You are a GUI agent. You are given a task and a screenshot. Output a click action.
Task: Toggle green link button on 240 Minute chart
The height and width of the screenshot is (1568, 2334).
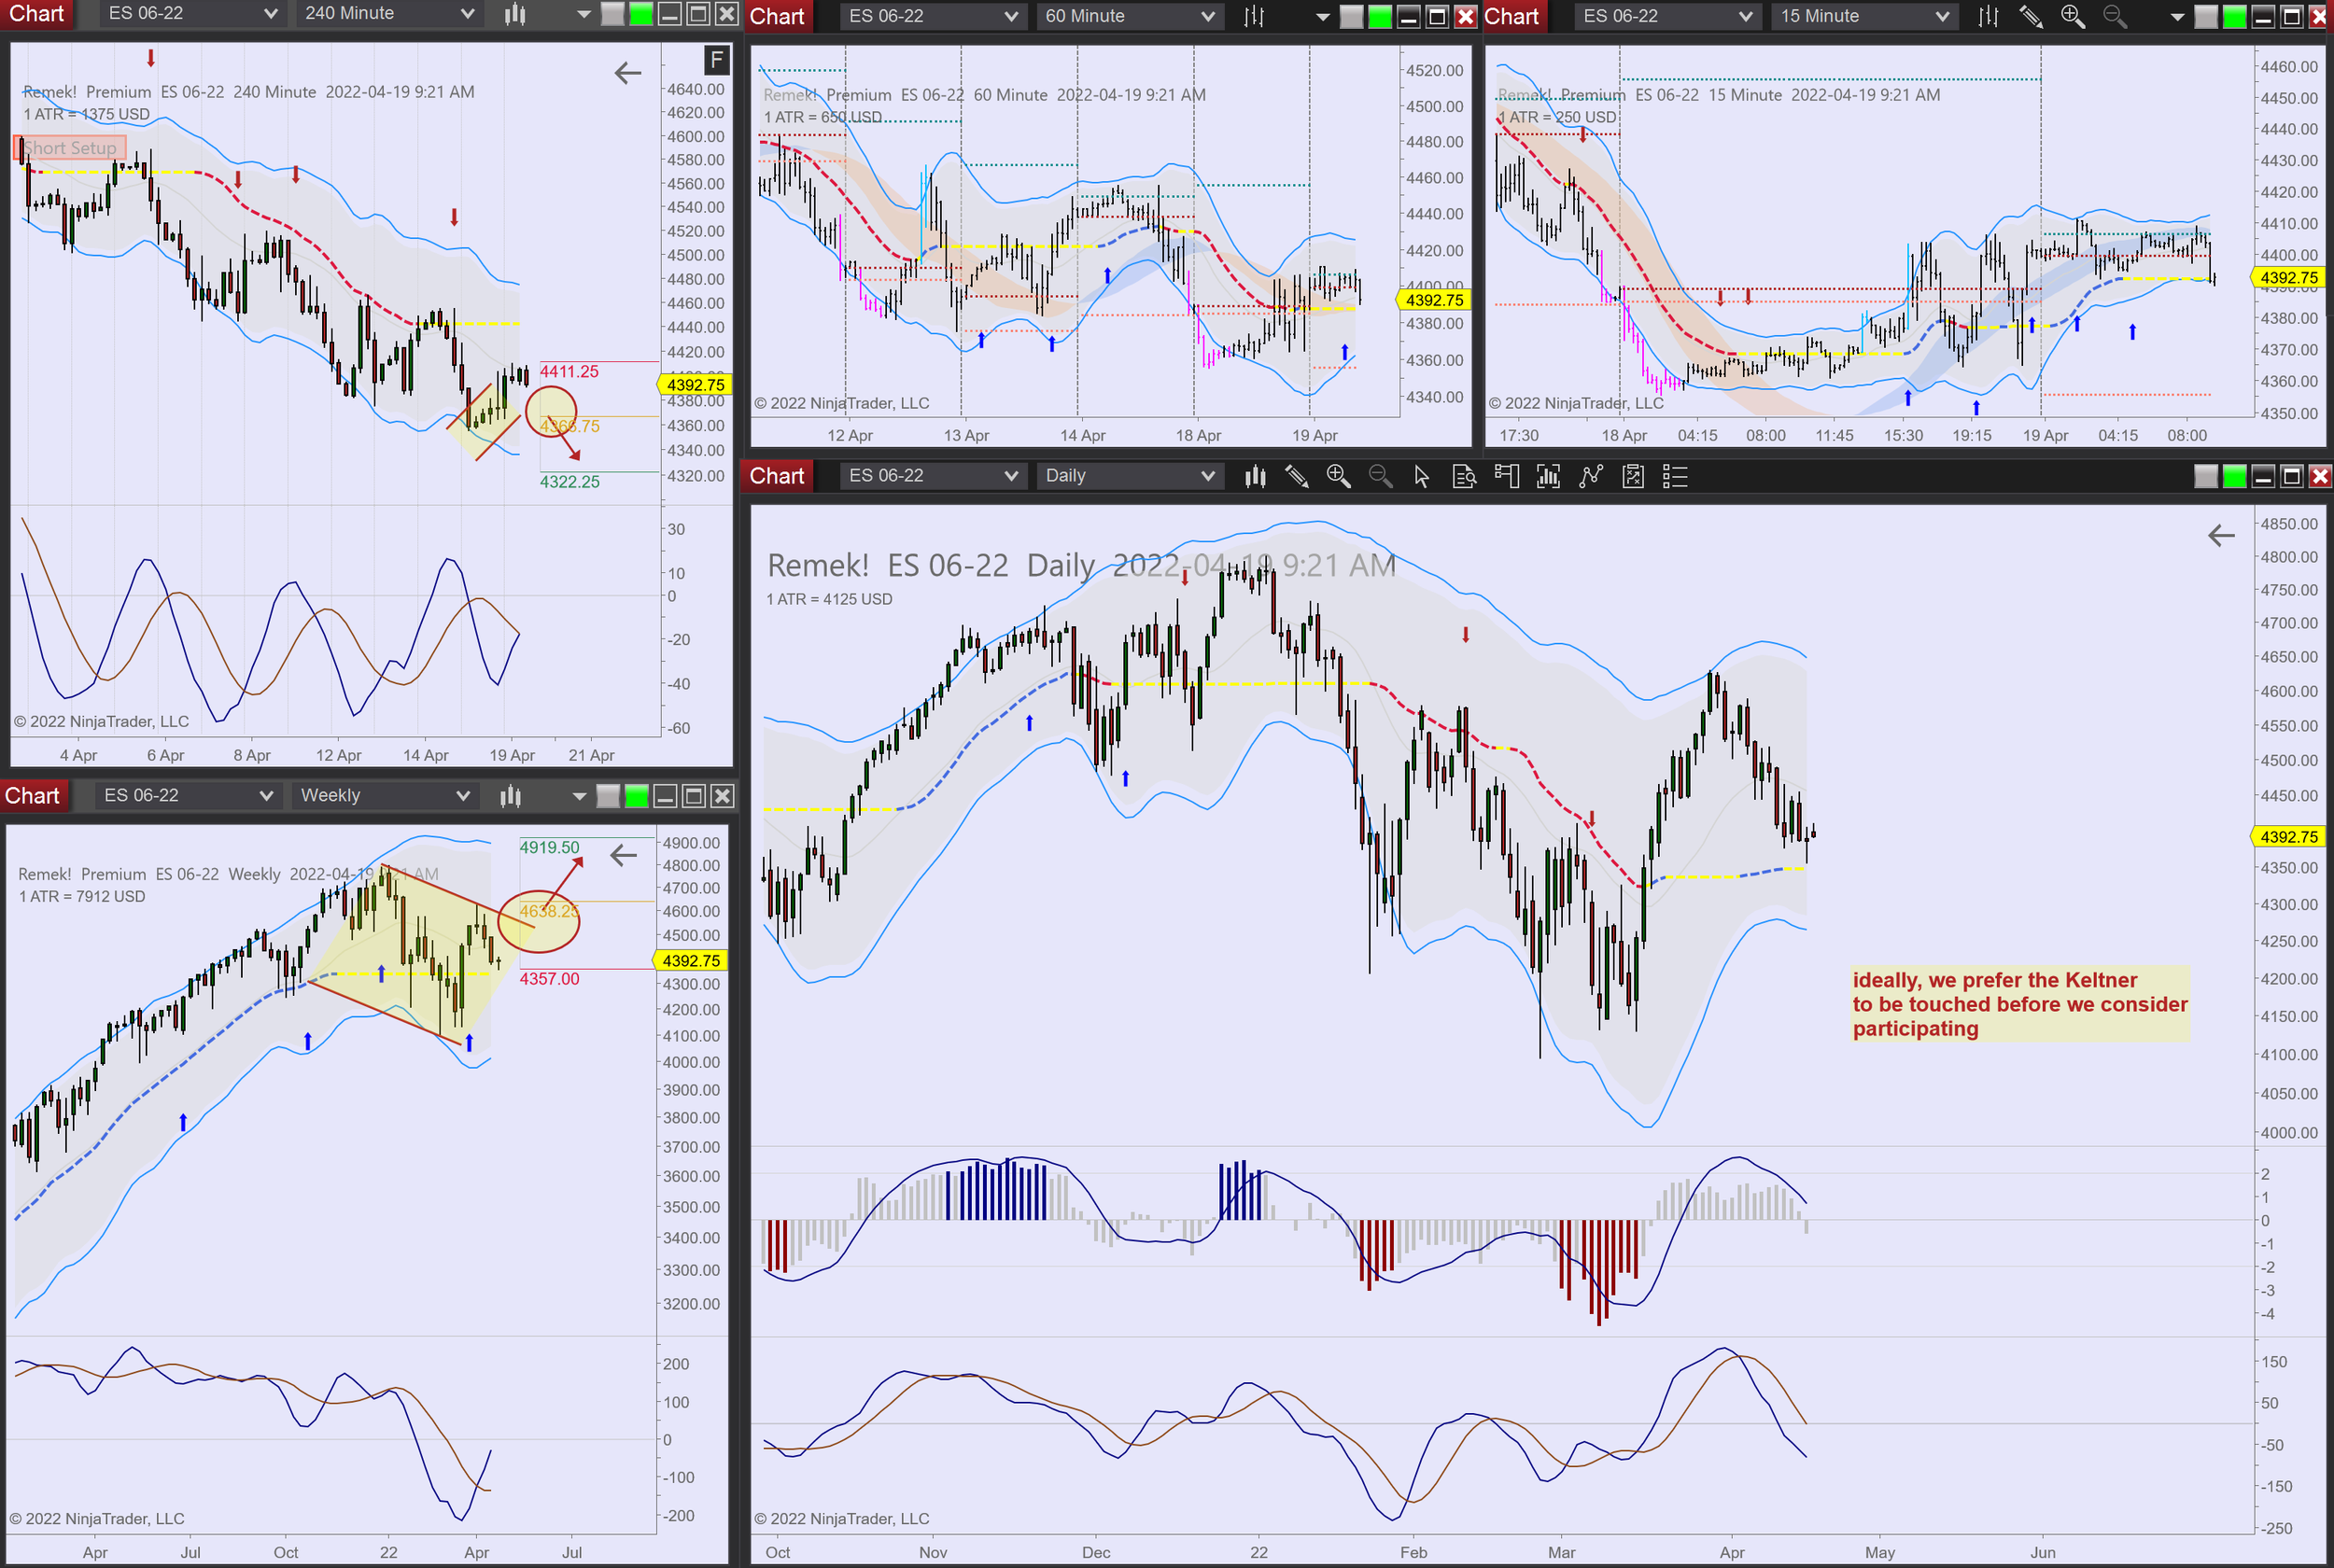[641, 14]
